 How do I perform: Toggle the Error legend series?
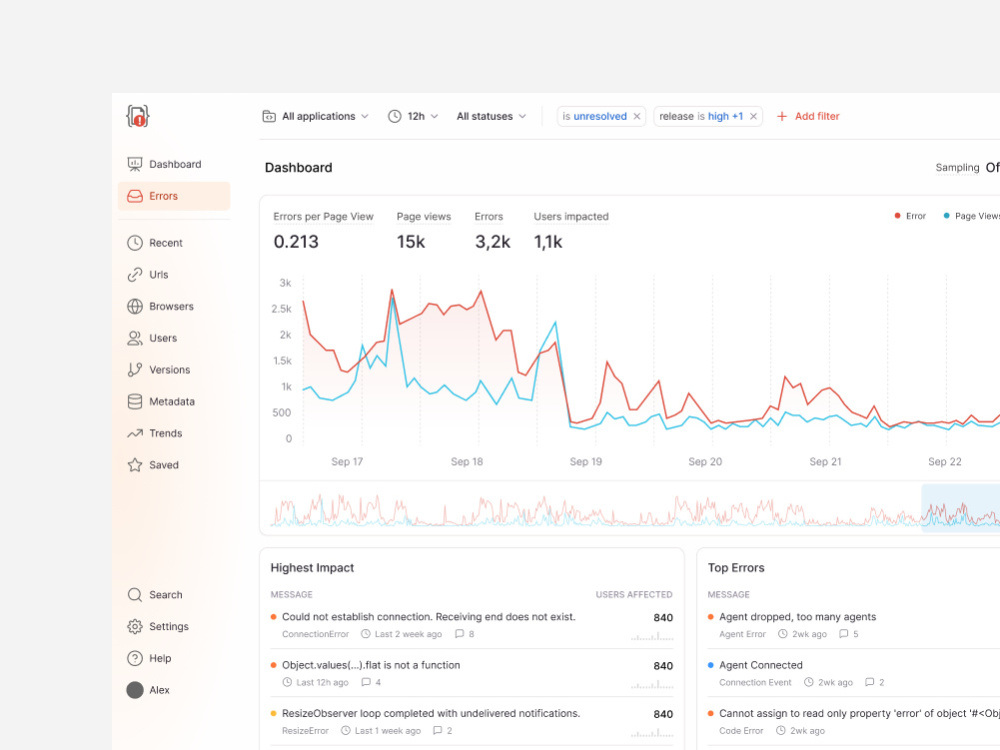tap(909, 216)
